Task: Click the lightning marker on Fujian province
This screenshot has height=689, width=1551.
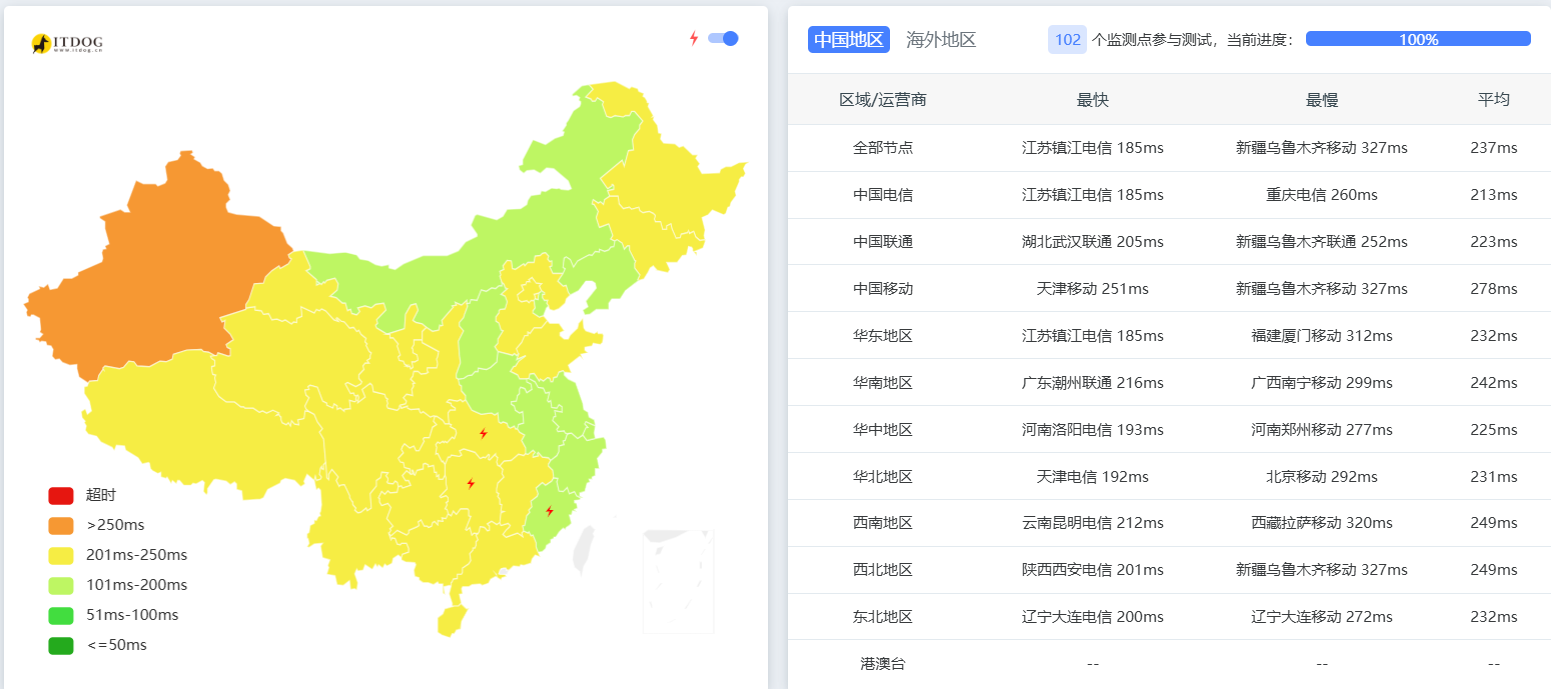Action: click(x=549, y=511)
